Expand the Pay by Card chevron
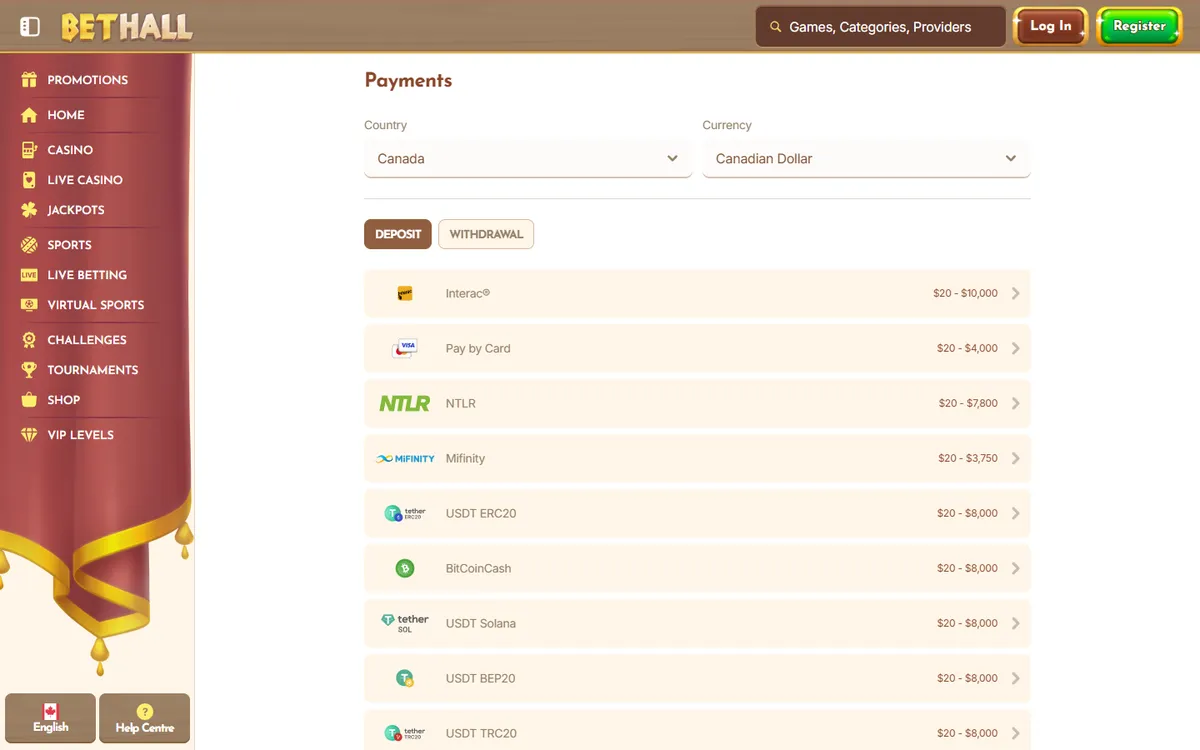Viewport: 1200px width, 750px height. 1015,349
